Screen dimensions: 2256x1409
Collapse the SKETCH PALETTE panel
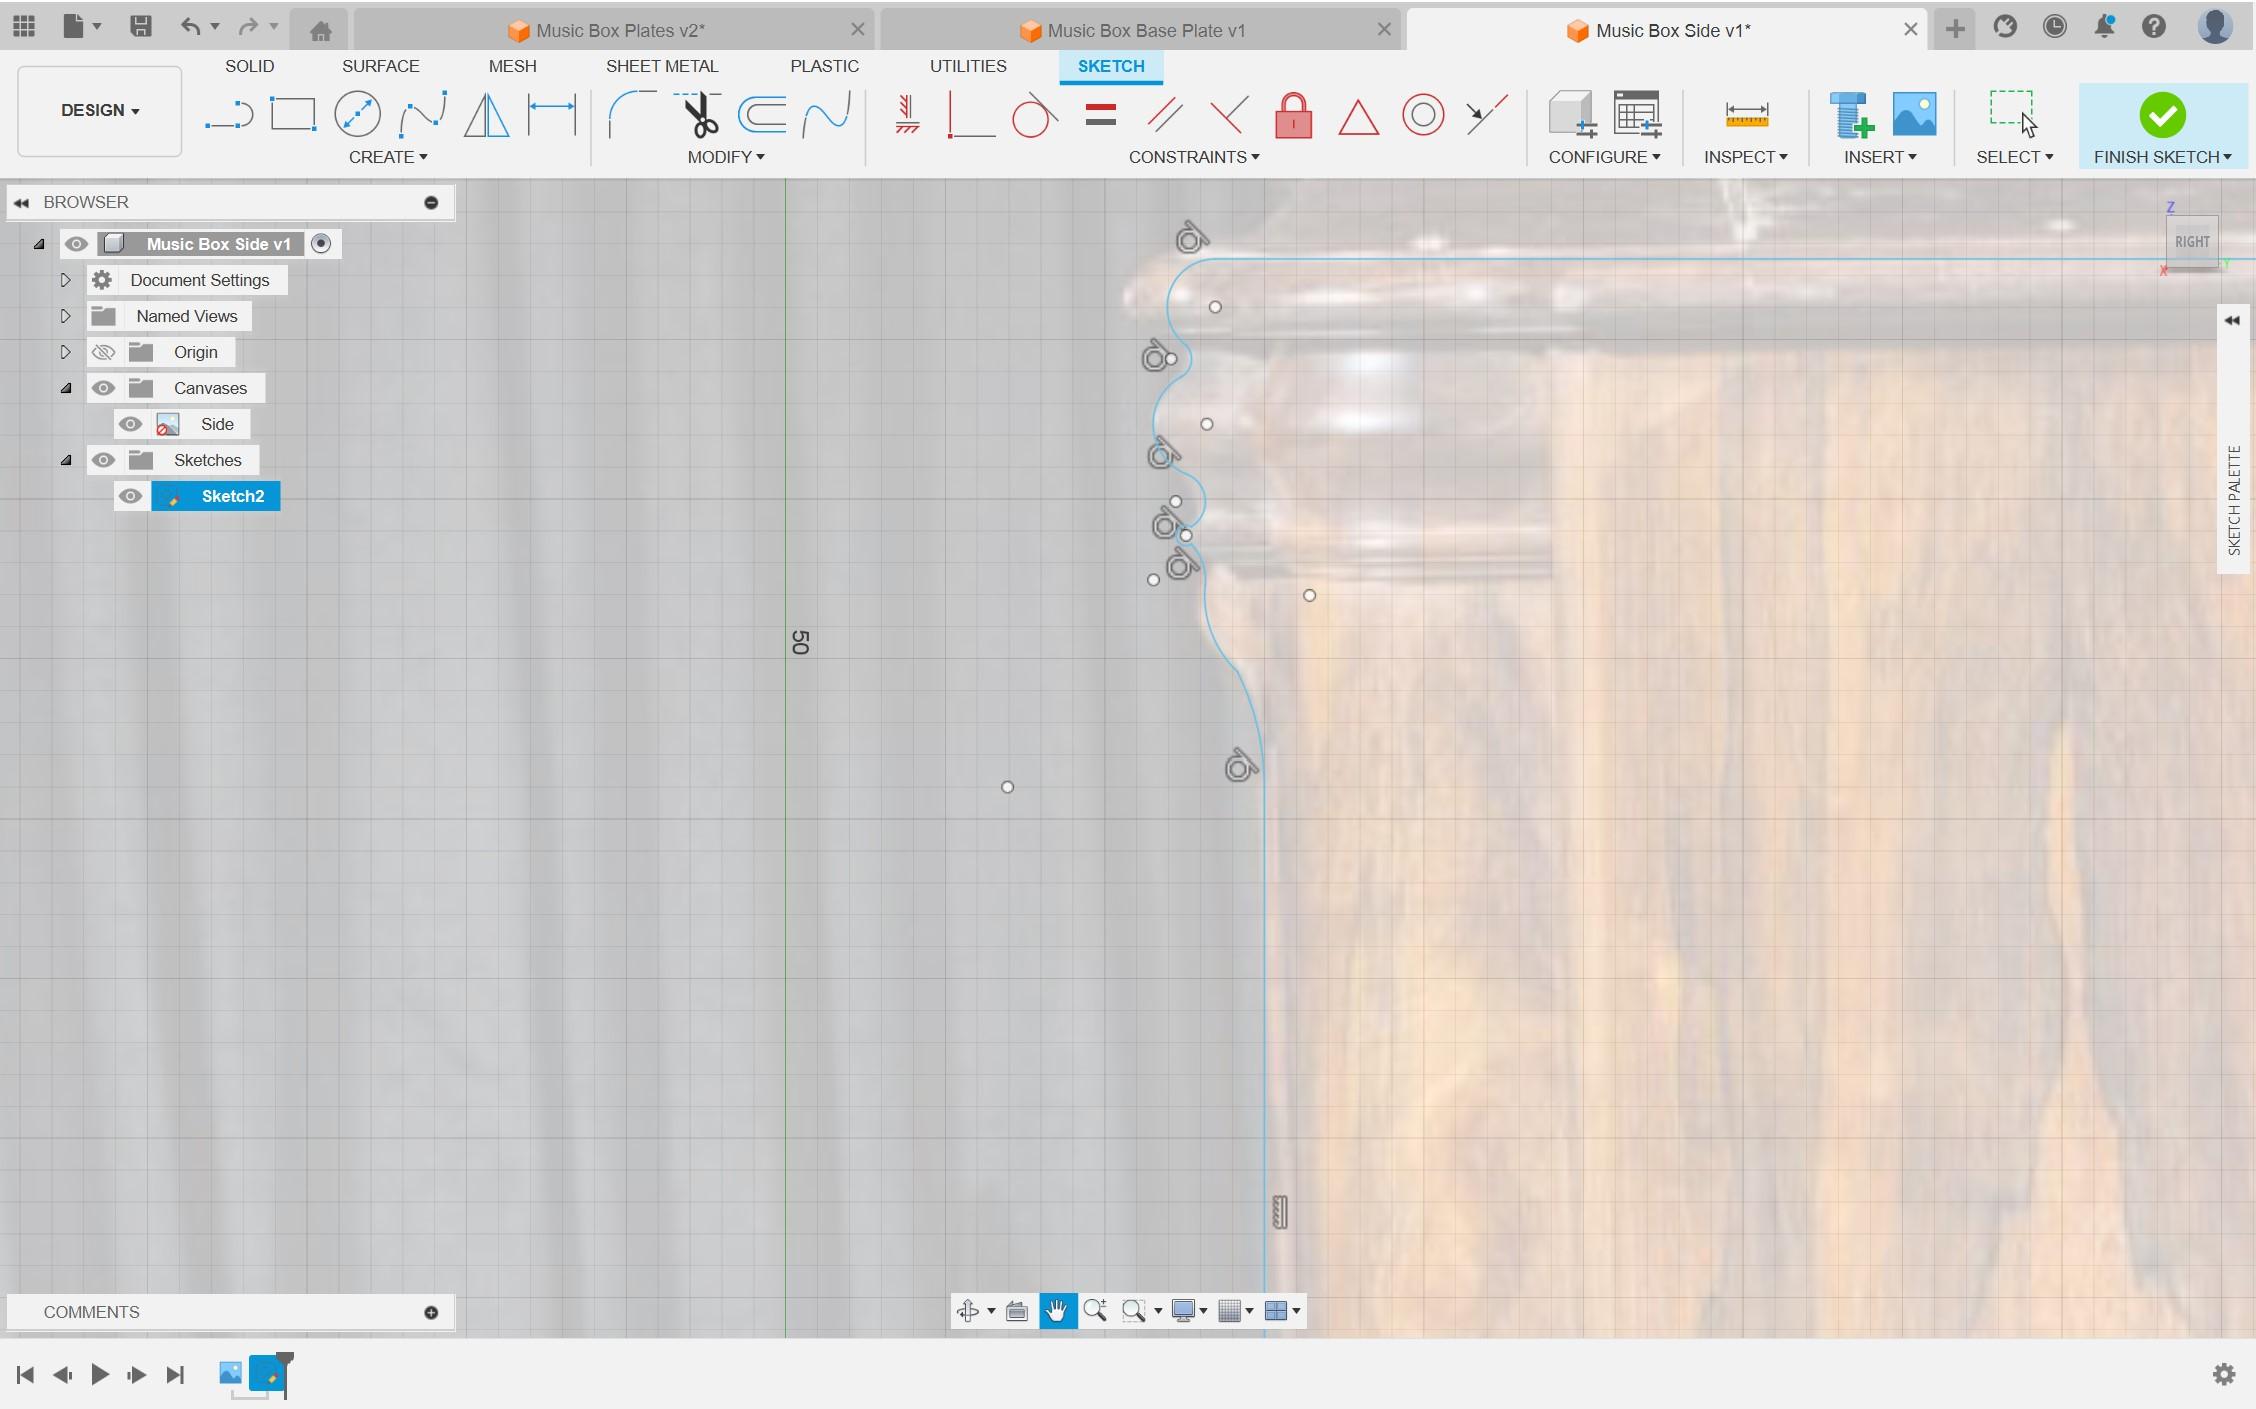point(2231,320)
